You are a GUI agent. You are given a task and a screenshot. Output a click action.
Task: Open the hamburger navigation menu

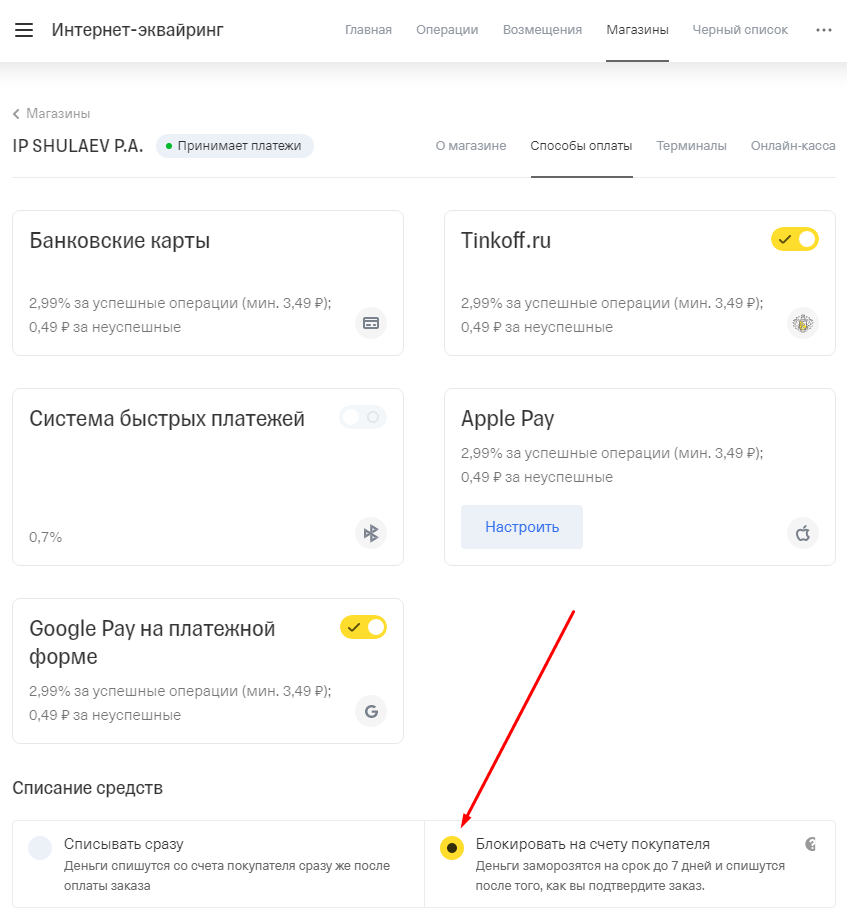pos(24,30)
